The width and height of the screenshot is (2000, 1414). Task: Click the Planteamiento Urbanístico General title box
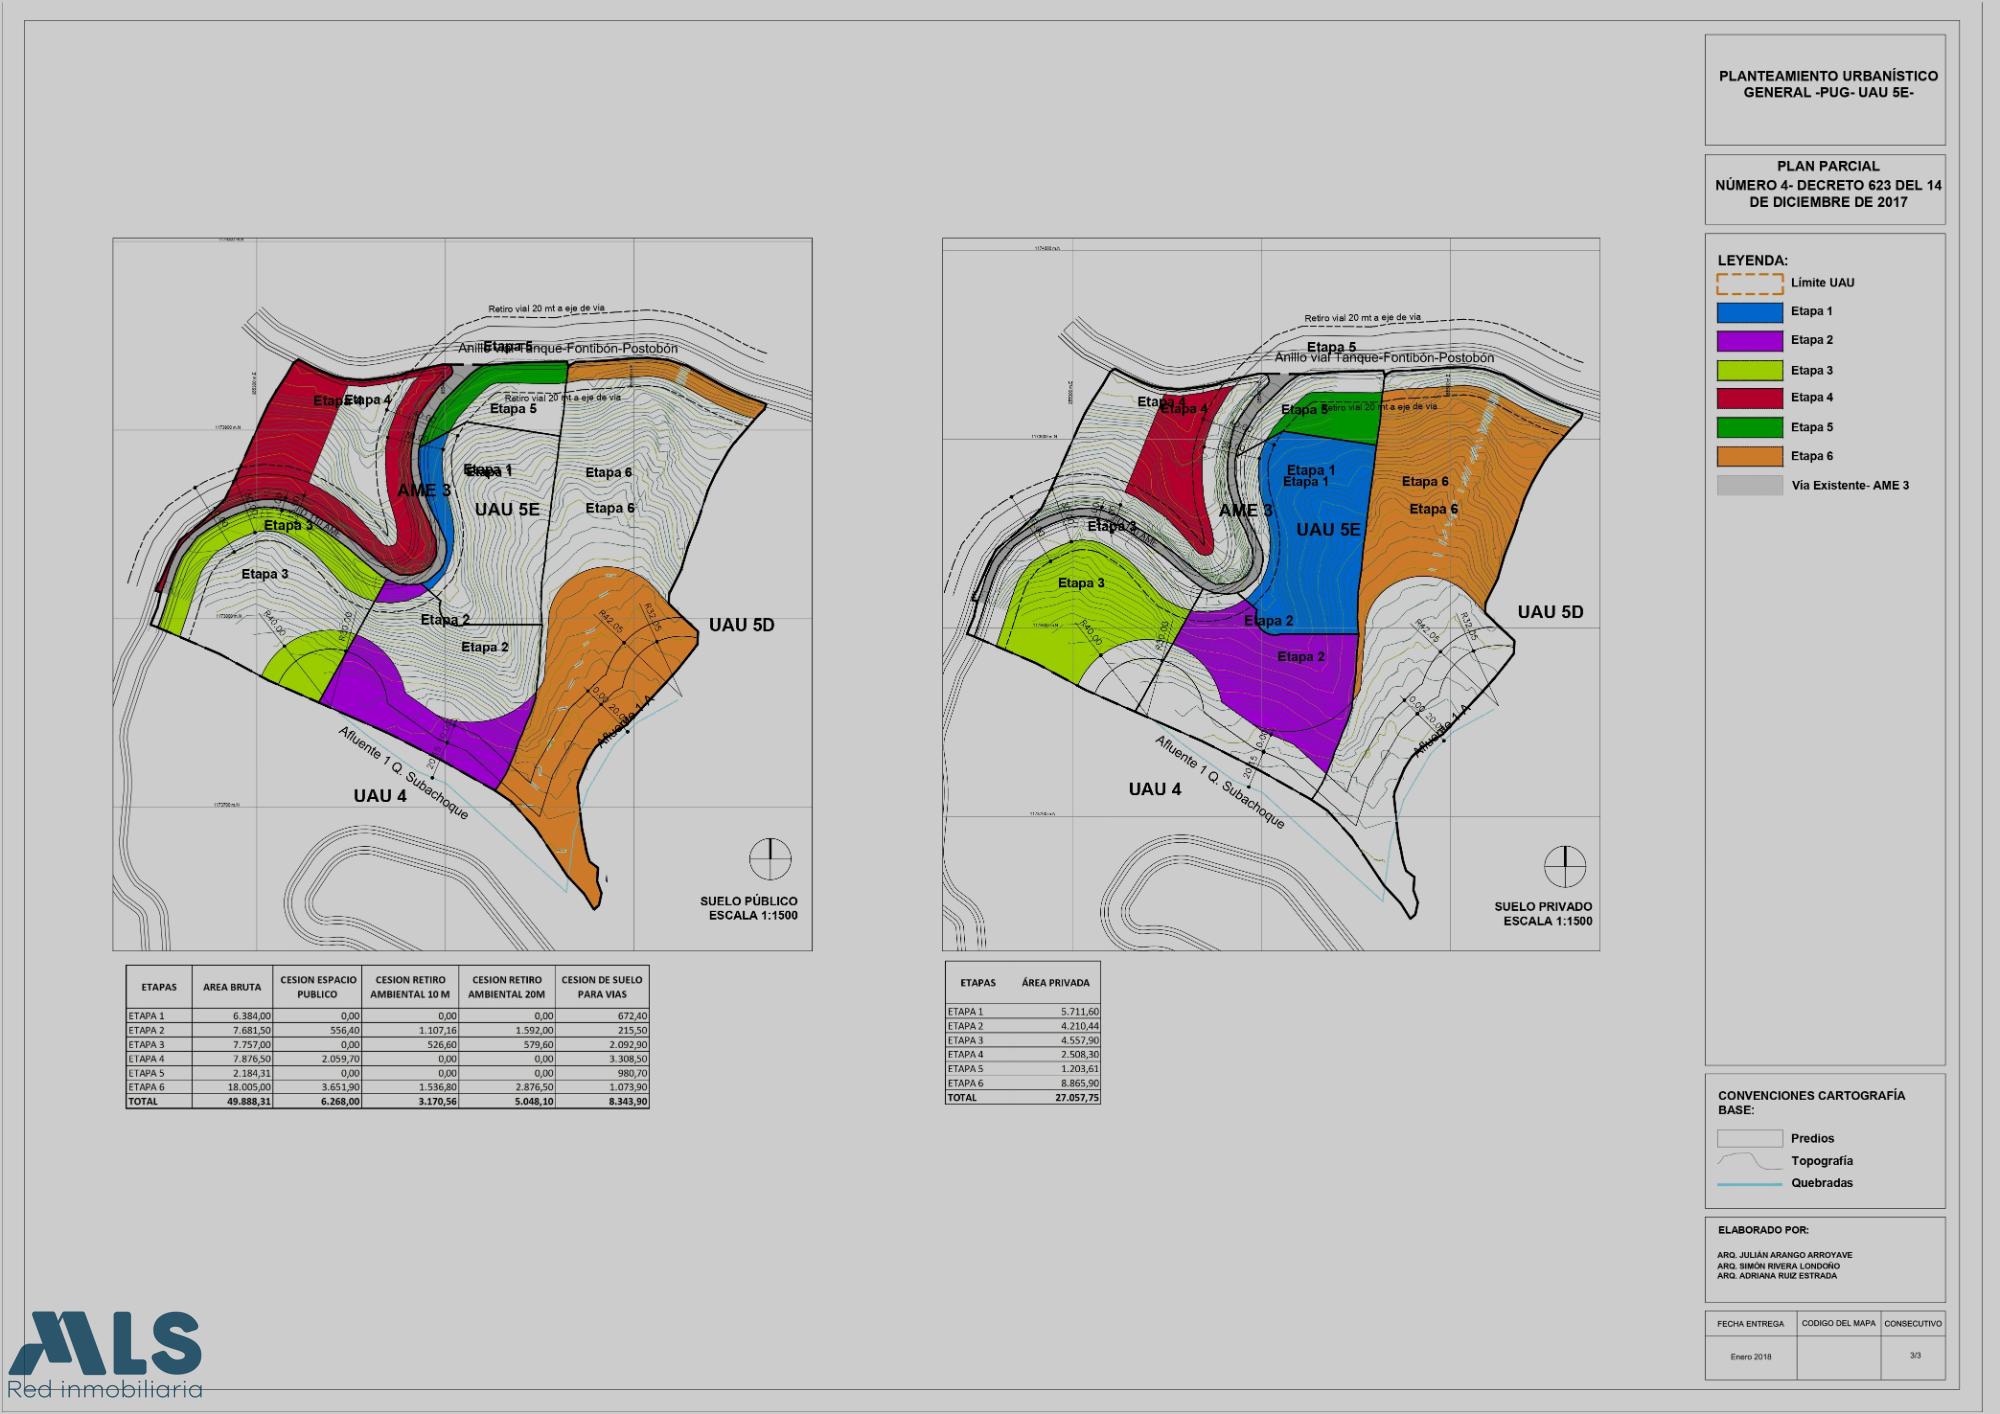click(1825, 90)
